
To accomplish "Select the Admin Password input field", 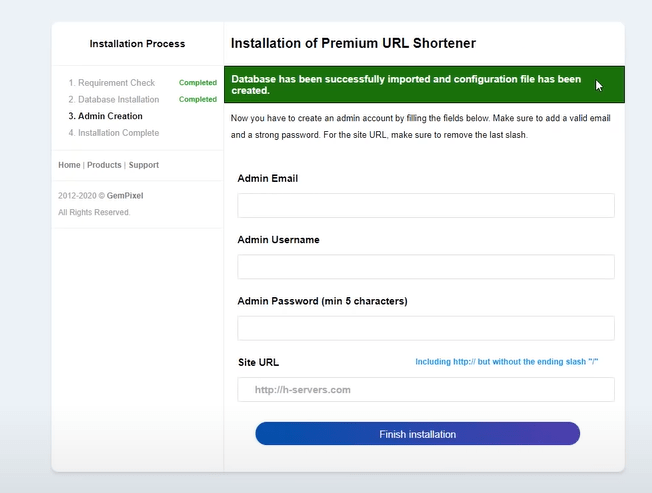I will tap(425, 328).
